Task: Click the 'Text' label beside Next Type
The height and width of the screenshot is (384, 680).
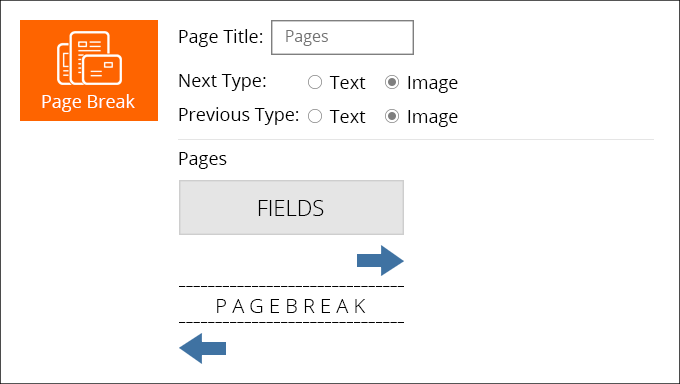Action: [x=347, y=83]
